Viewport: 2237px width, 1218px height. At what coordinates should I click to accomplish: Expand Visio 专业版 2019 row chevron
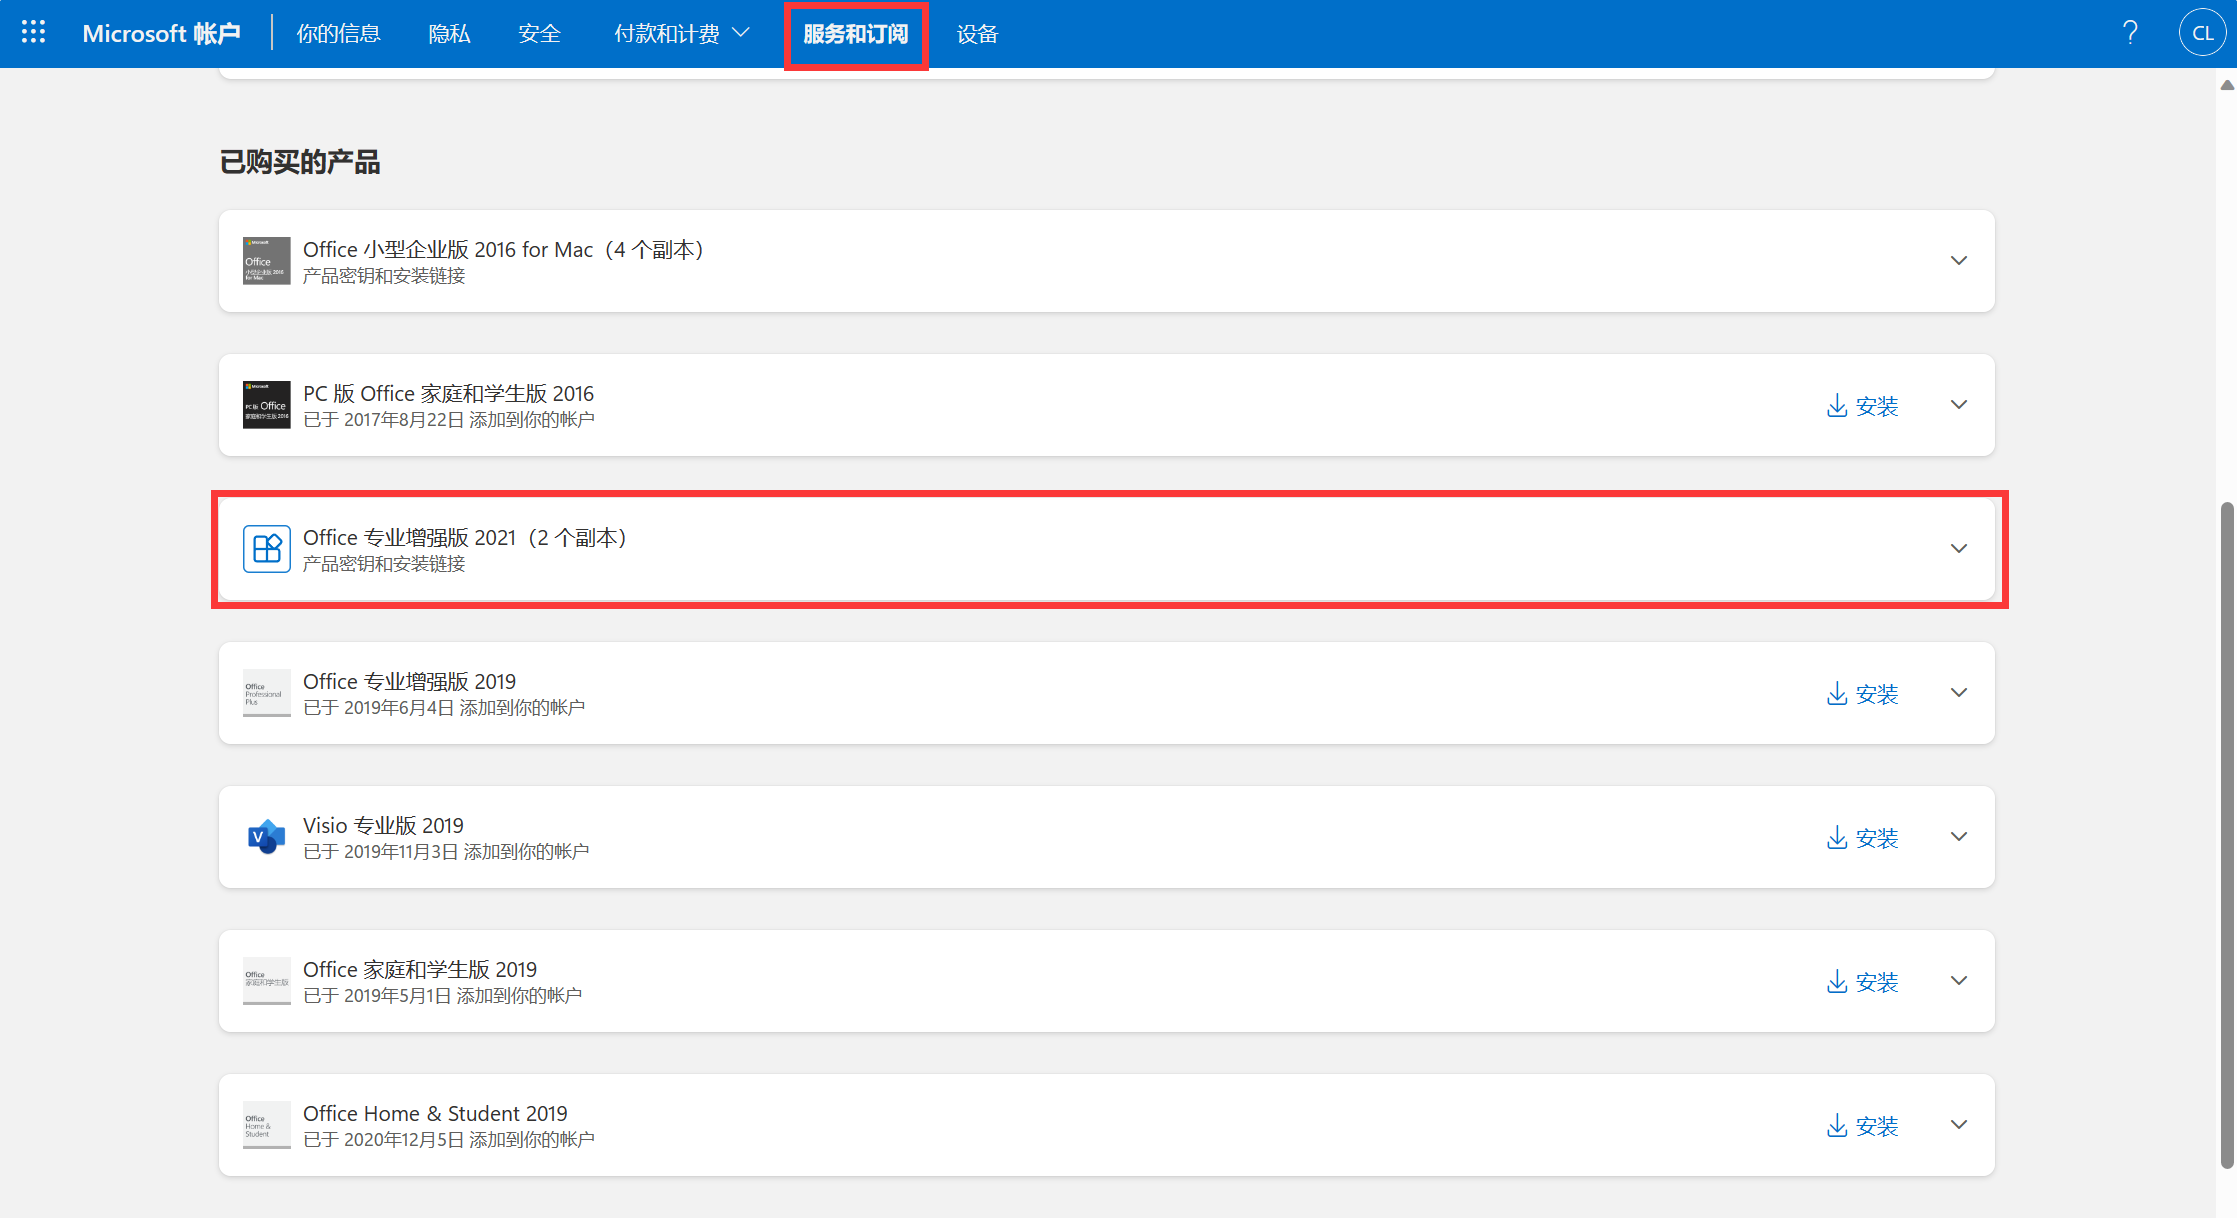pyautogui.click(x=1959, y=837)
